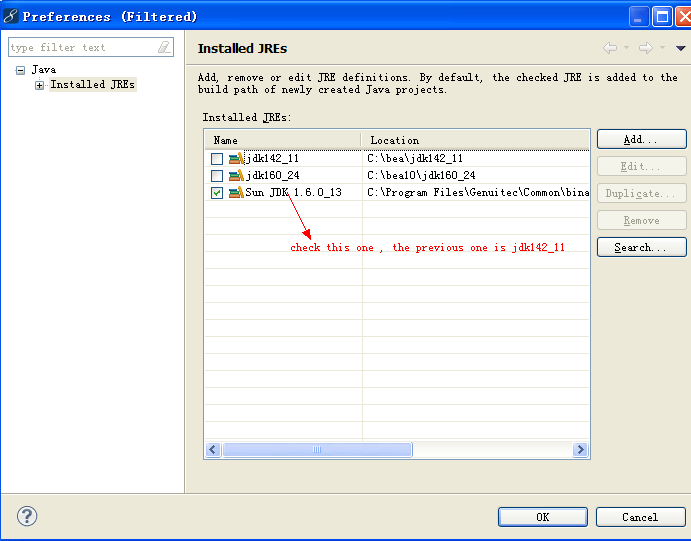Viewport: 691px width, 541px height.
Task: Dismiss dialog with Cancel button
Action: coord(640,517)
